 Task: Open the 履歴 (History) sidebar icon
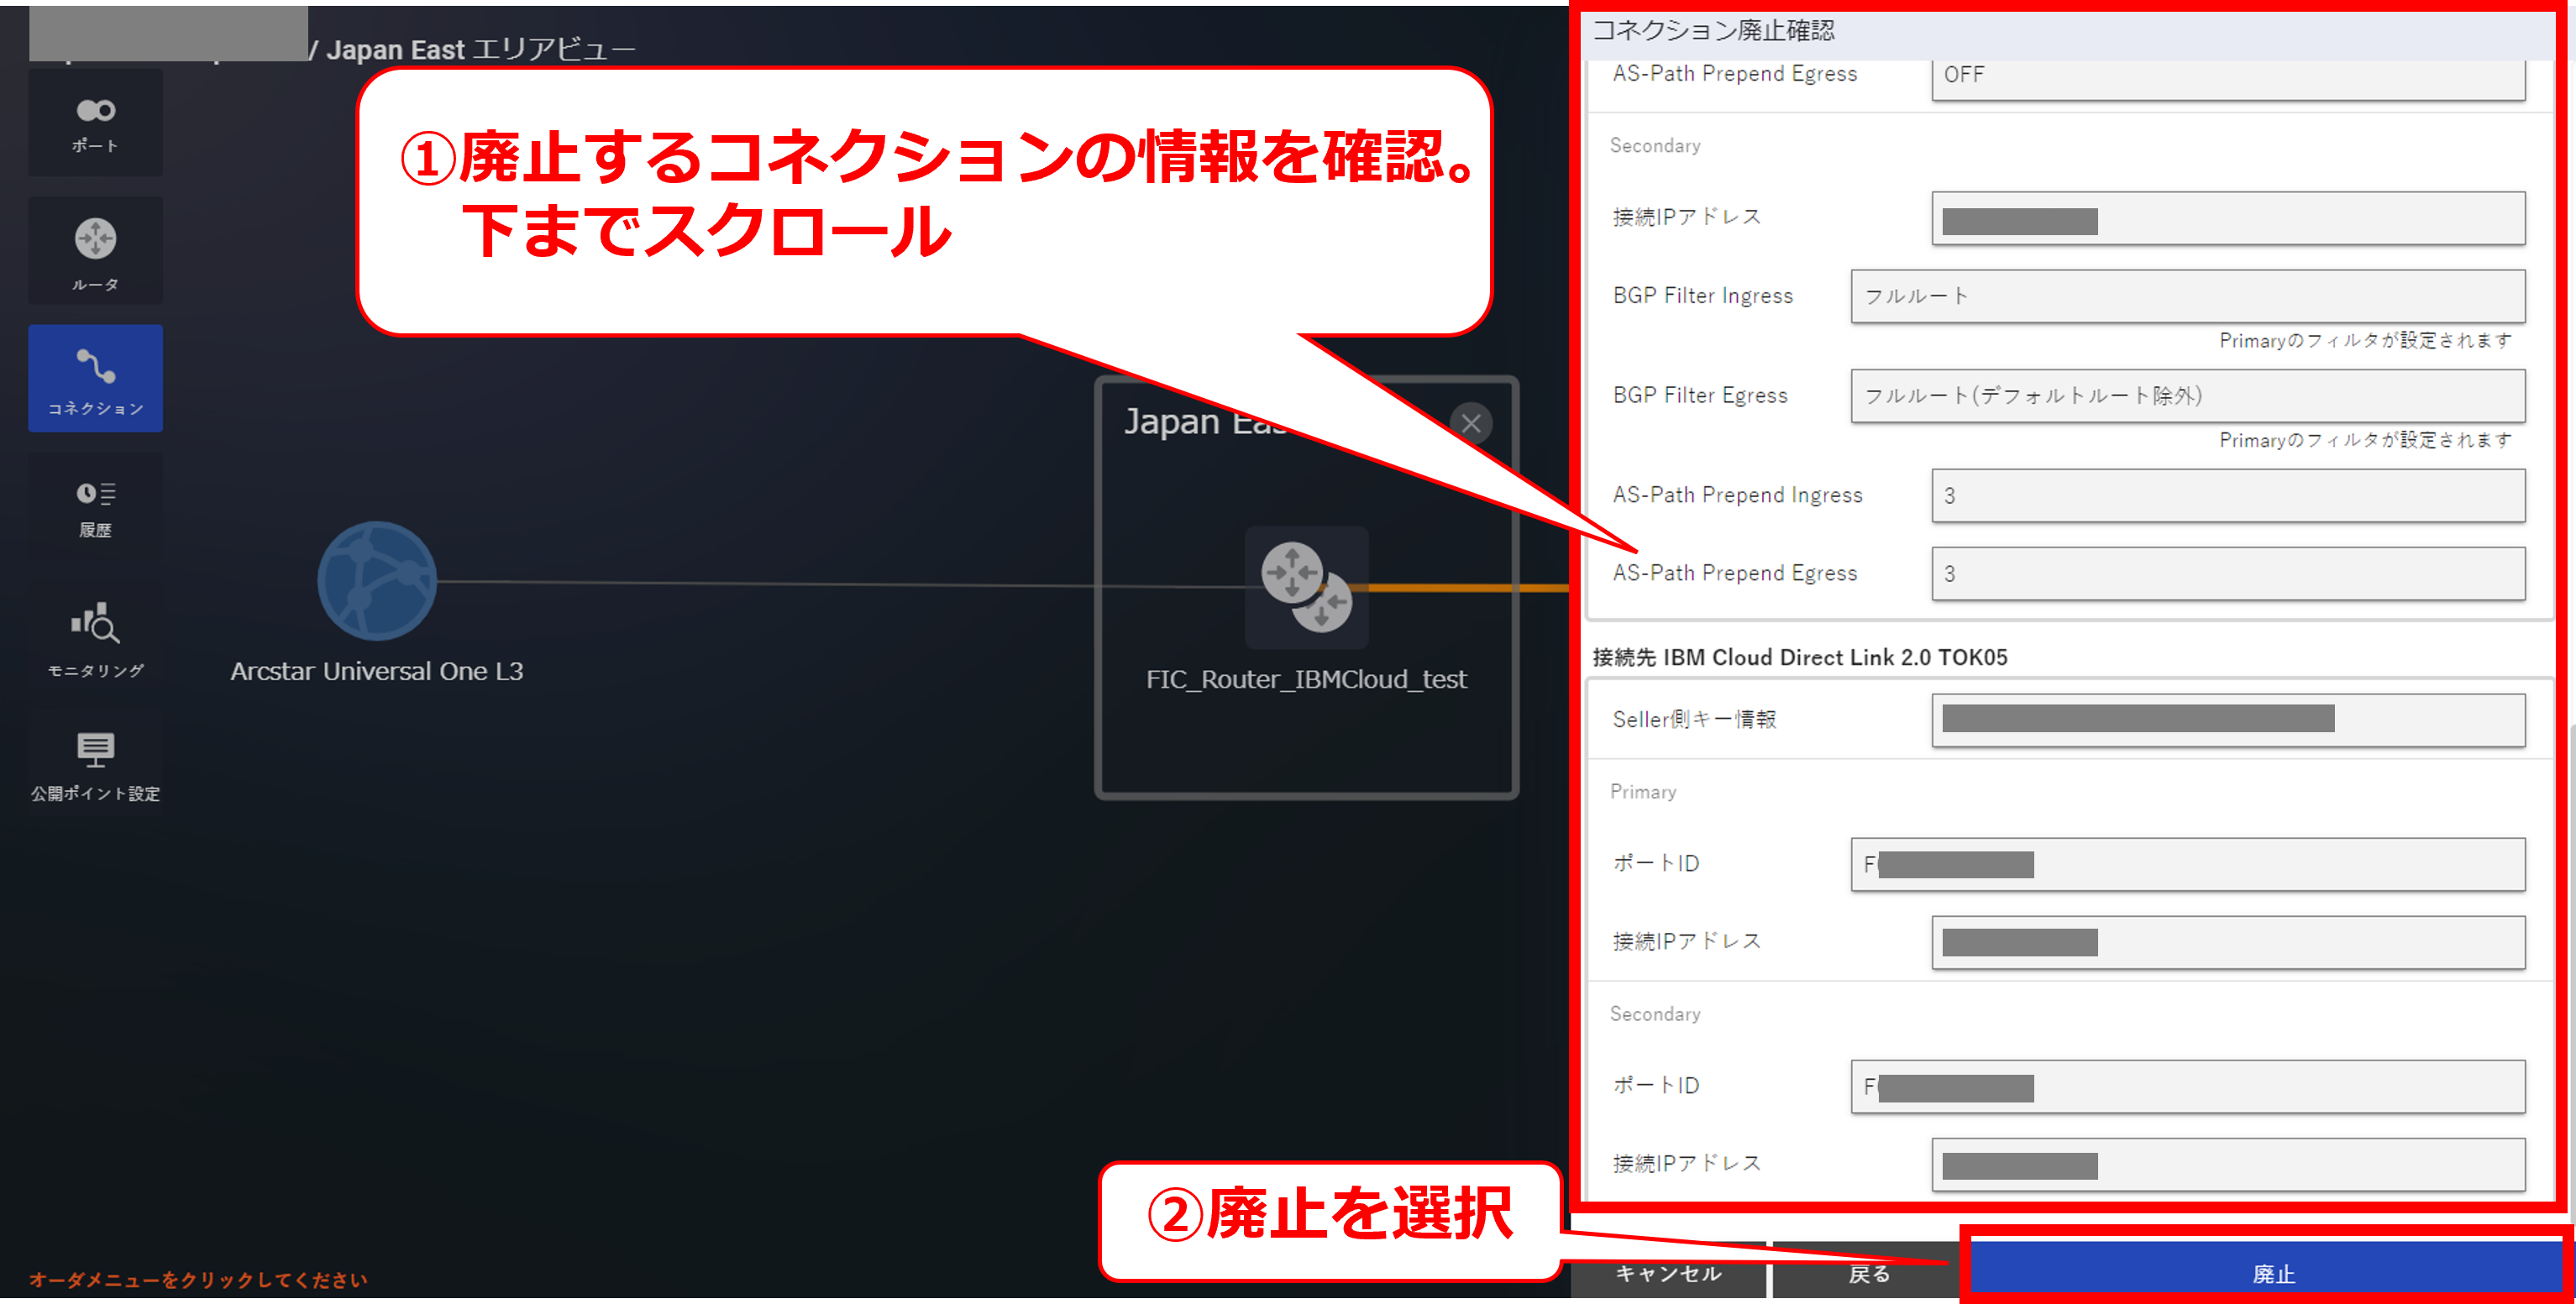click(x=95, y=507)
